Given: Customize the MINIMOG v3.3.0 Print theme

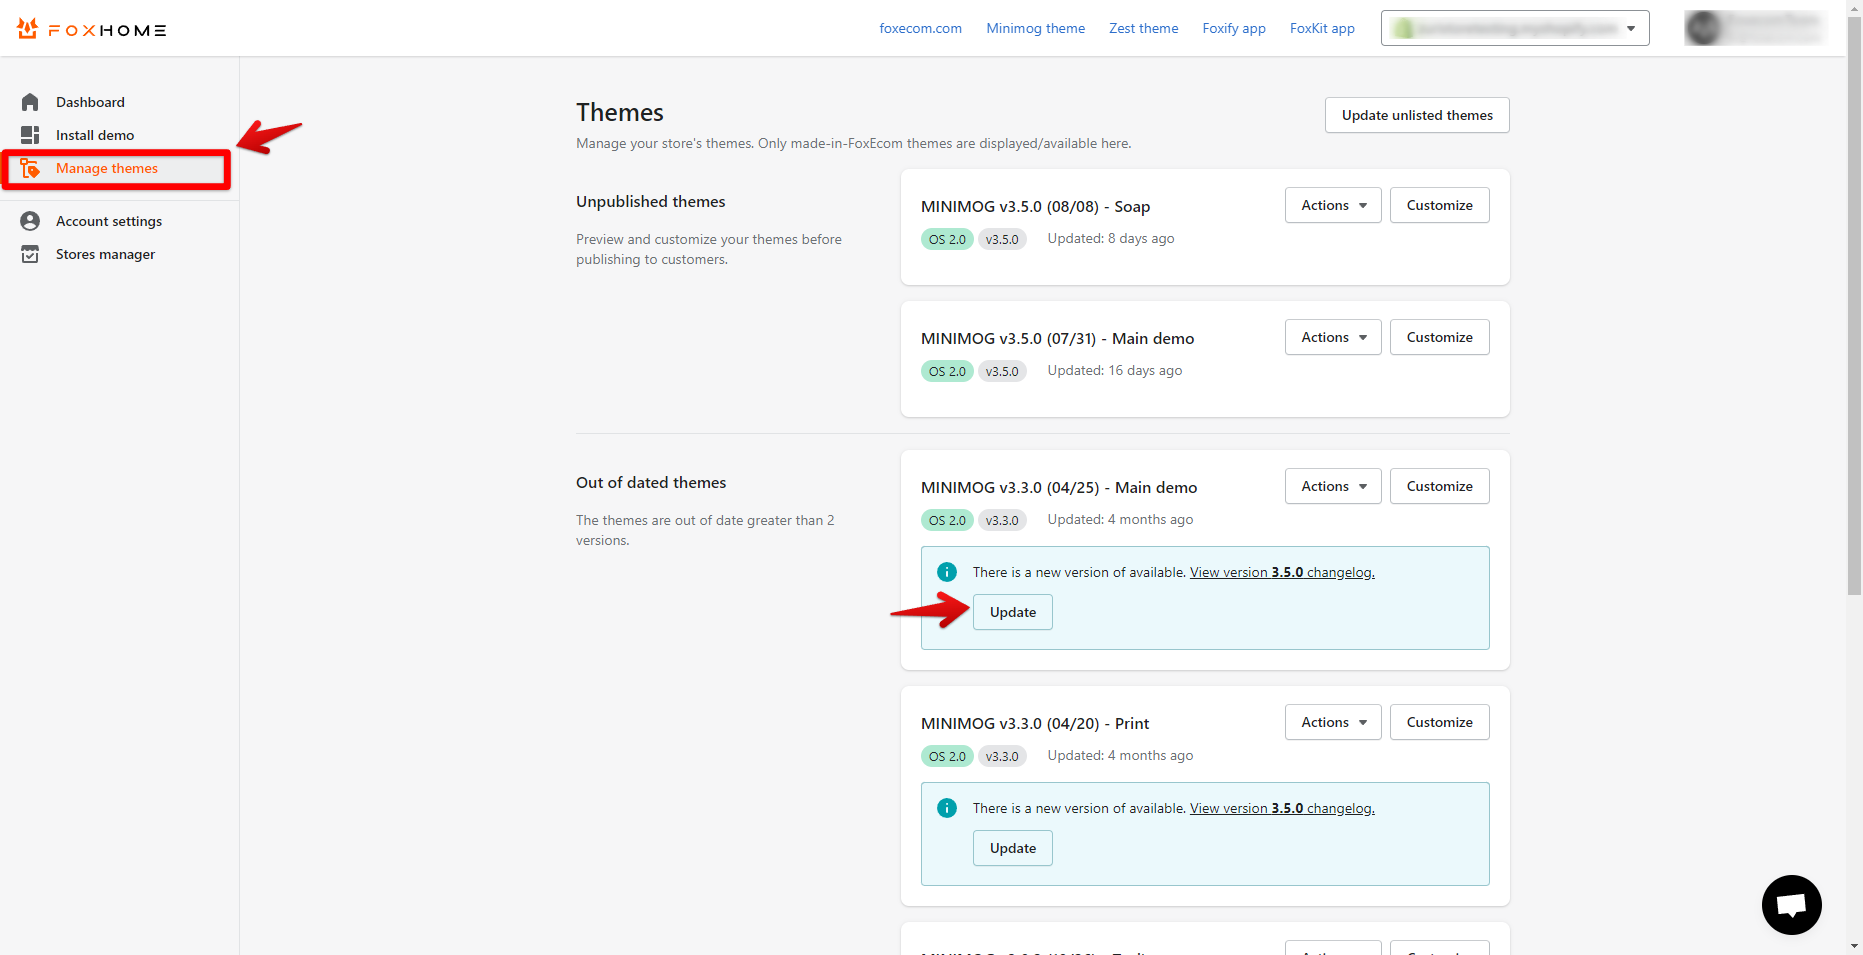Looking at the screenshot, I should tap(1439, 722).
